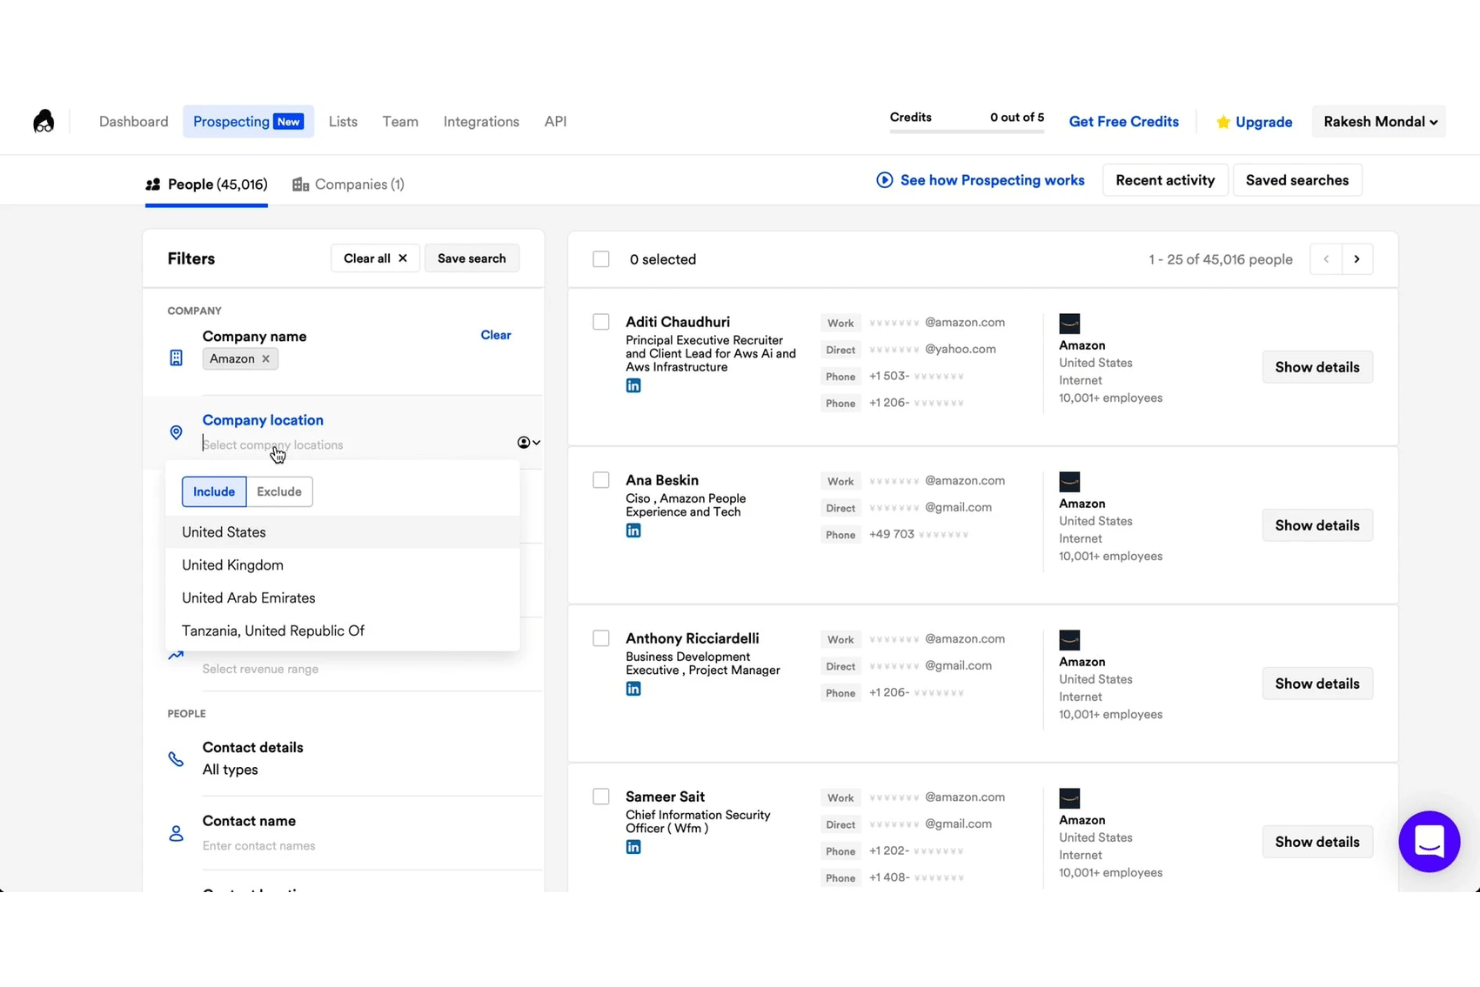Switch location filter to Include
This screenshot has height=987, width=1480.
click(214, 491)
